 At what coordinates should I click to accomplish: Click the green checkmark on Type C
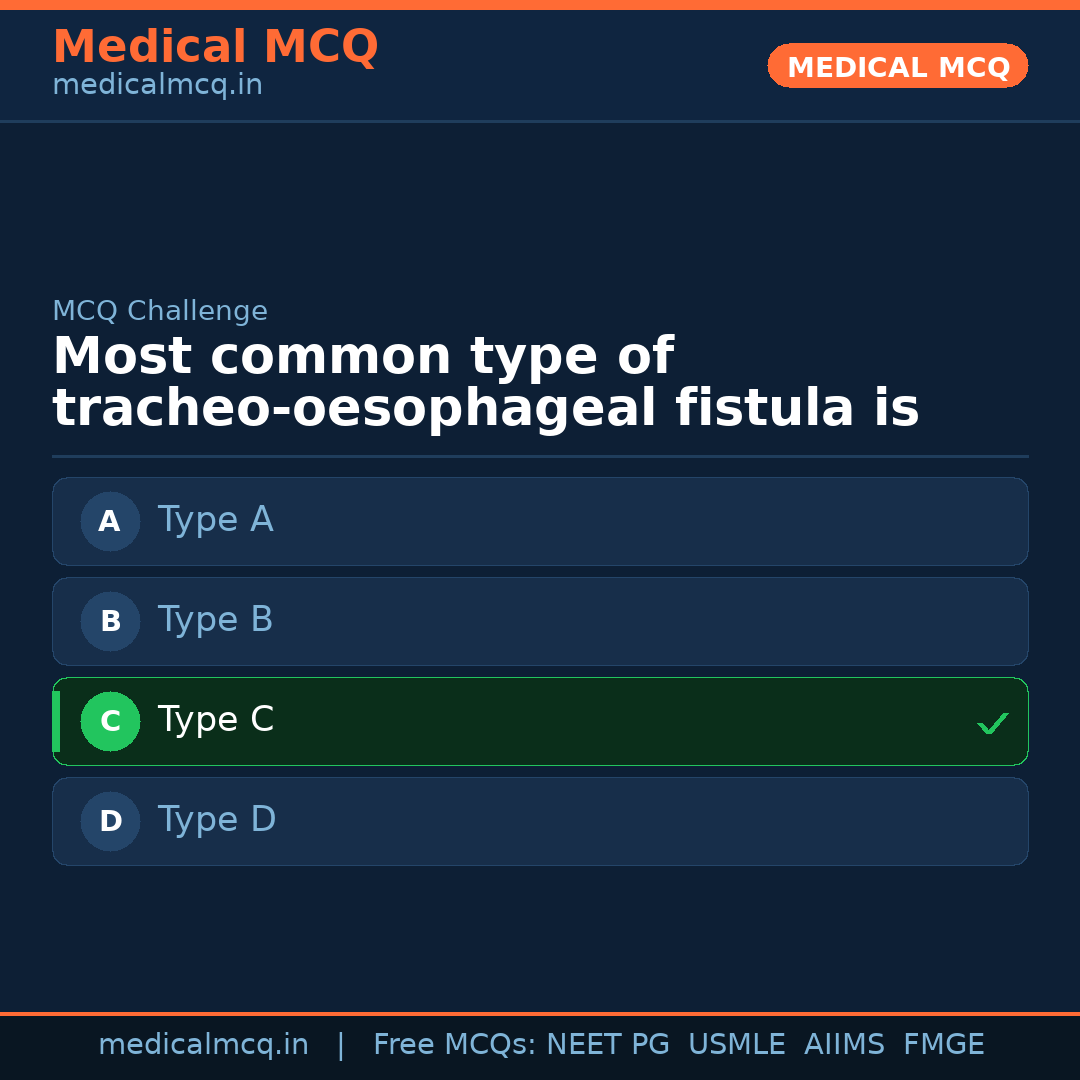coord(992,723)
